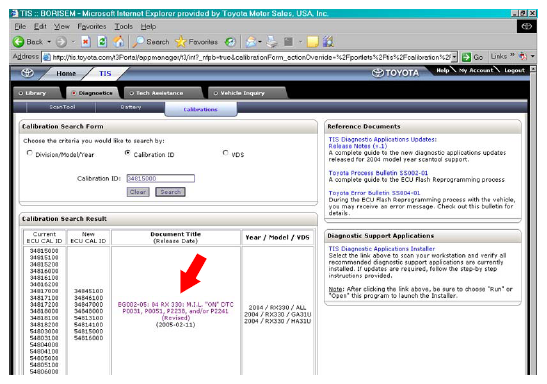This screenshot has width=547, height=384.
Task: Open the Vehicle Inquiry tab
Action: [x=243, y=93]
